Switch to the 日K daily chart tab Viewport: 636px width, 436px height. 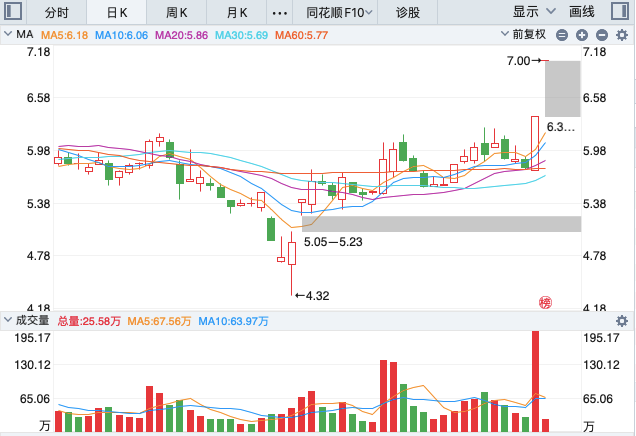click(117, 13)
